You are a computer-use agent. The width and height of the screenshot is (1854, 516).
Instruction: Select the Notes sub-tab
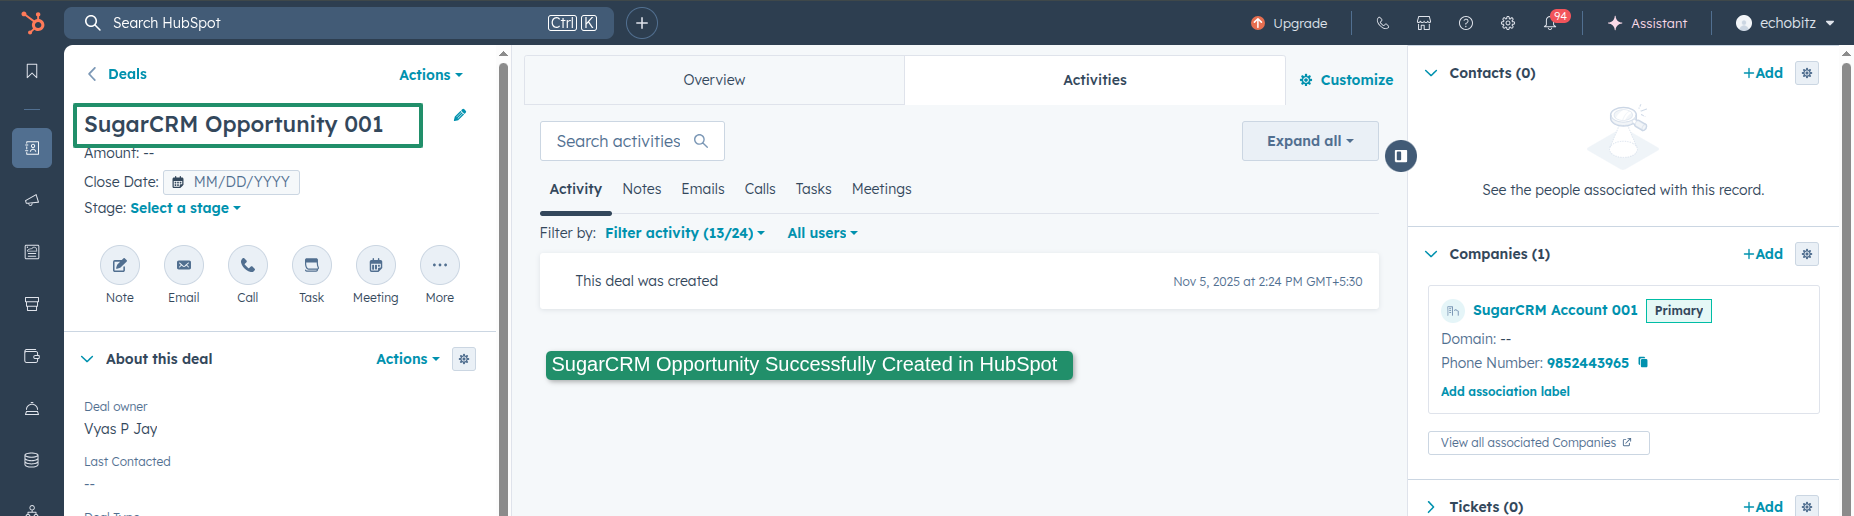point(642,189)
